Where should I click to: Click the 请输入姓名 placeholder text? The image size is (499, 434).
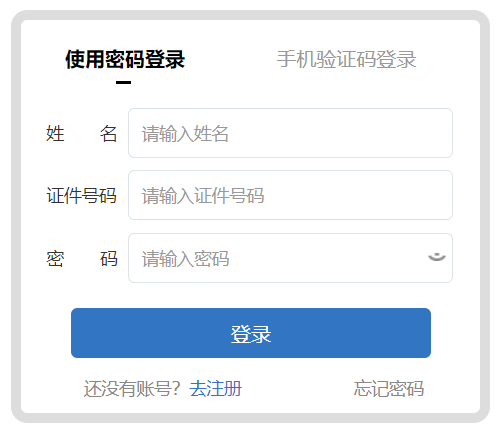(x=185, y=134)
